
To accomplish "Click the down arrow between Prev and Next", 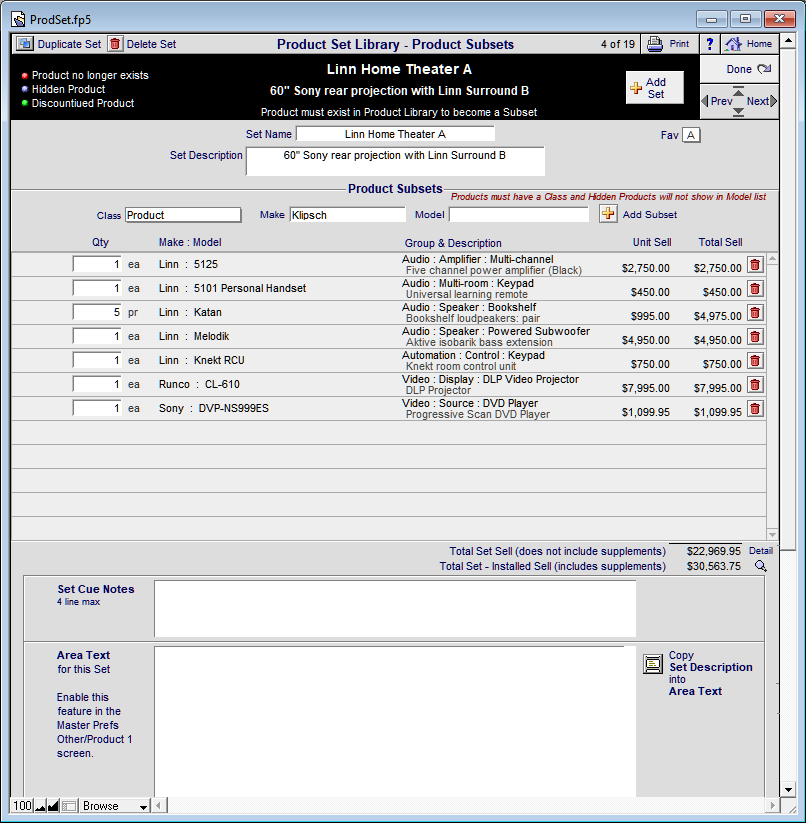I will point(738,111).
